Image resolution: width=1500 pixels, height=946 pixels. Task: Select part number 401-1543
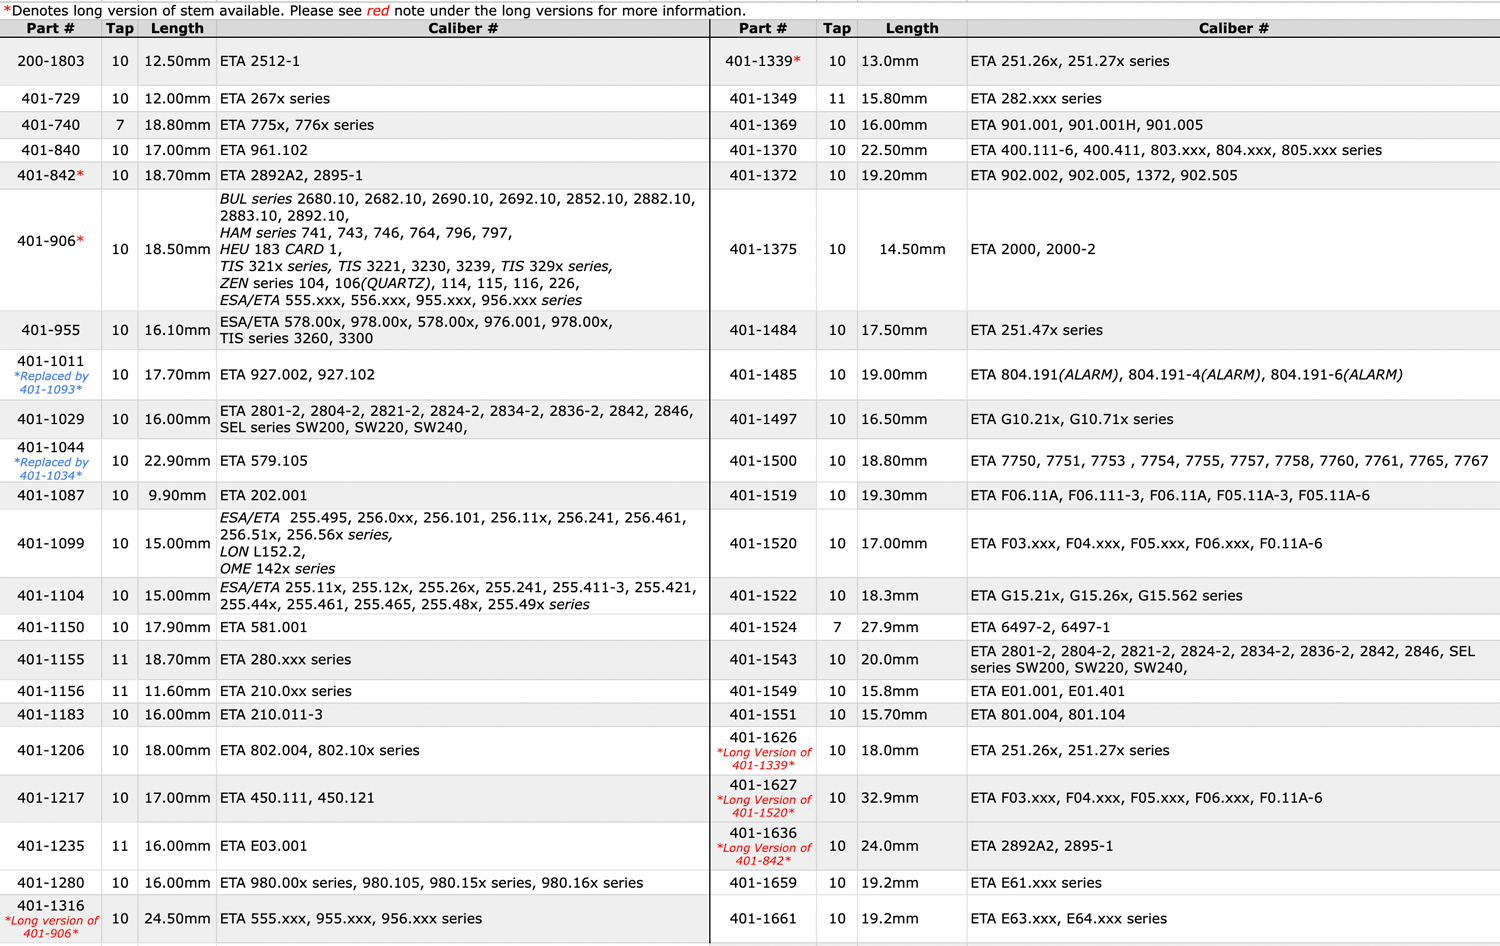tap(763, 659)
